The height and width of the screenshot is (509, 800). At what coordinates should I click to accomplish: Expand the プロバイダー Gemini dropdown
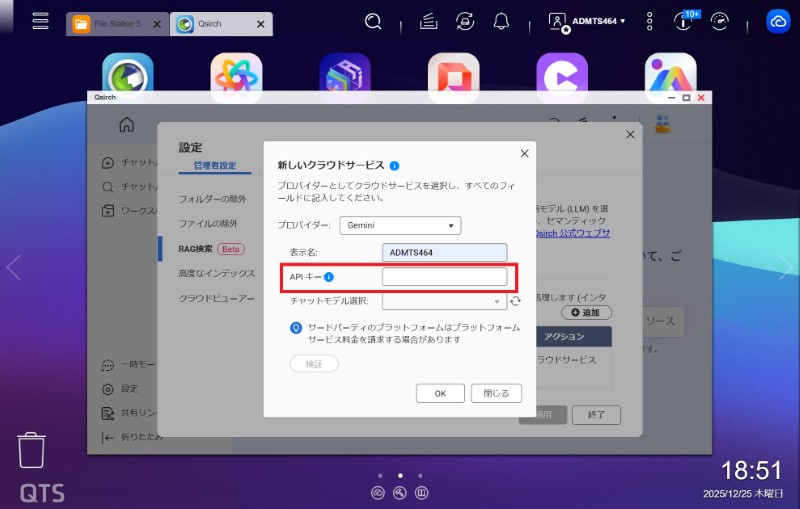(400, 226)
